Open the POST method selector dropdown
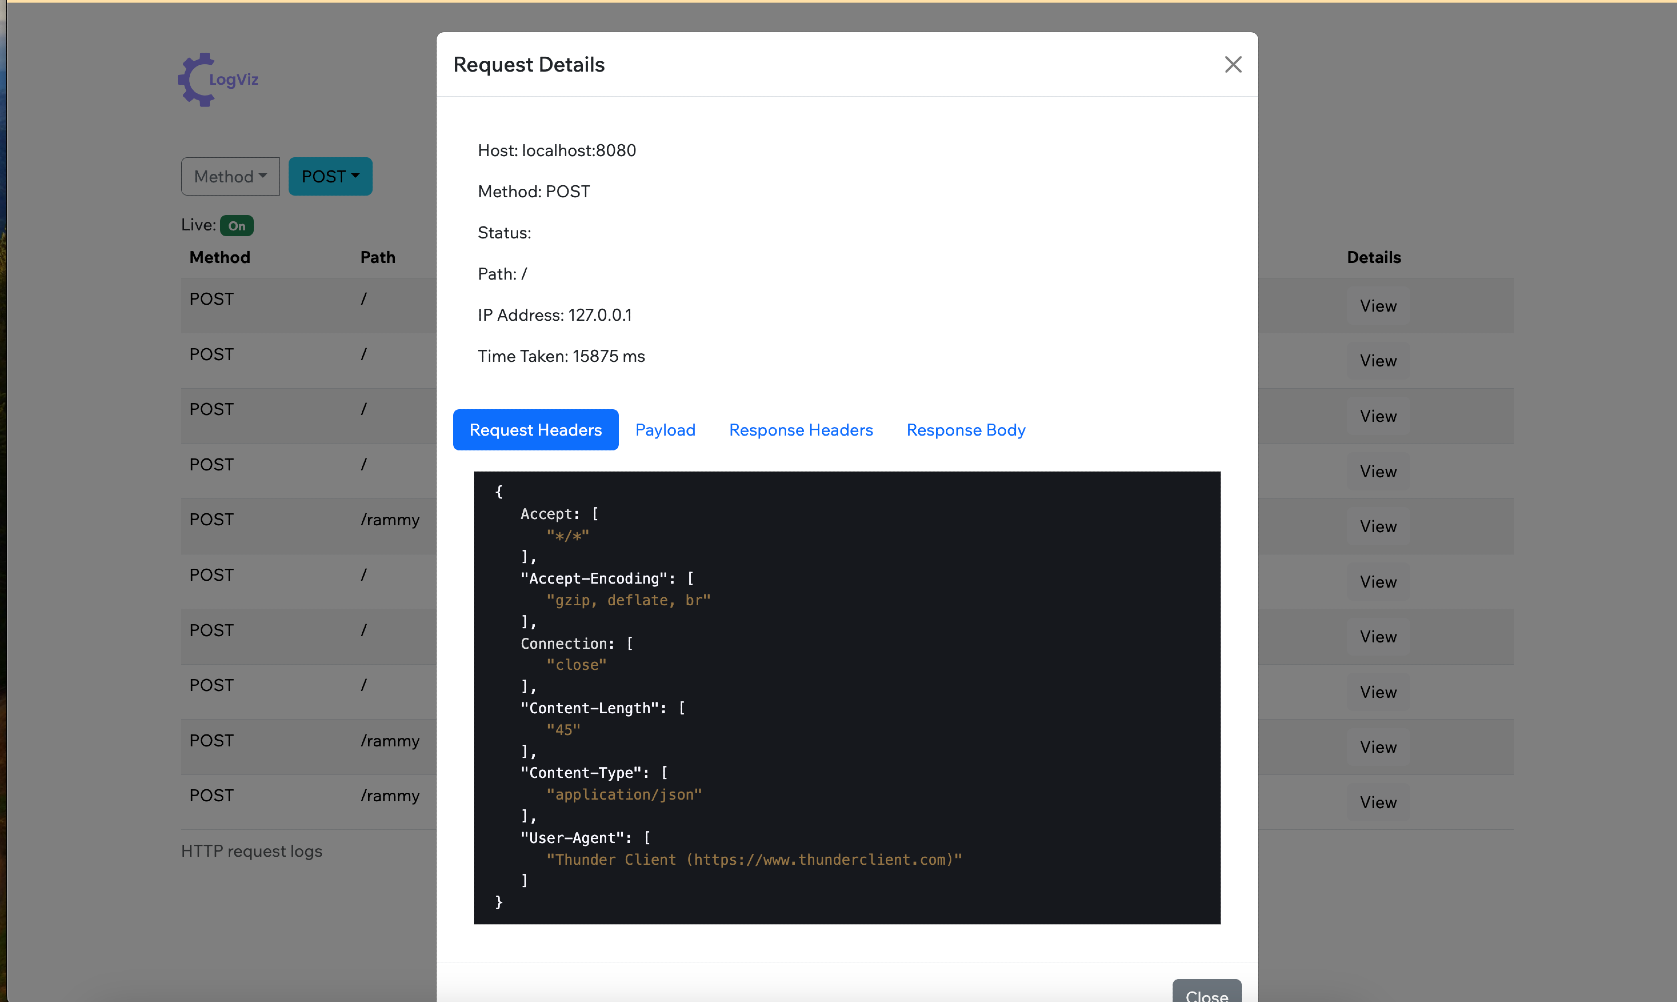The image size is (1677, 1002). [x=330, y=176]
